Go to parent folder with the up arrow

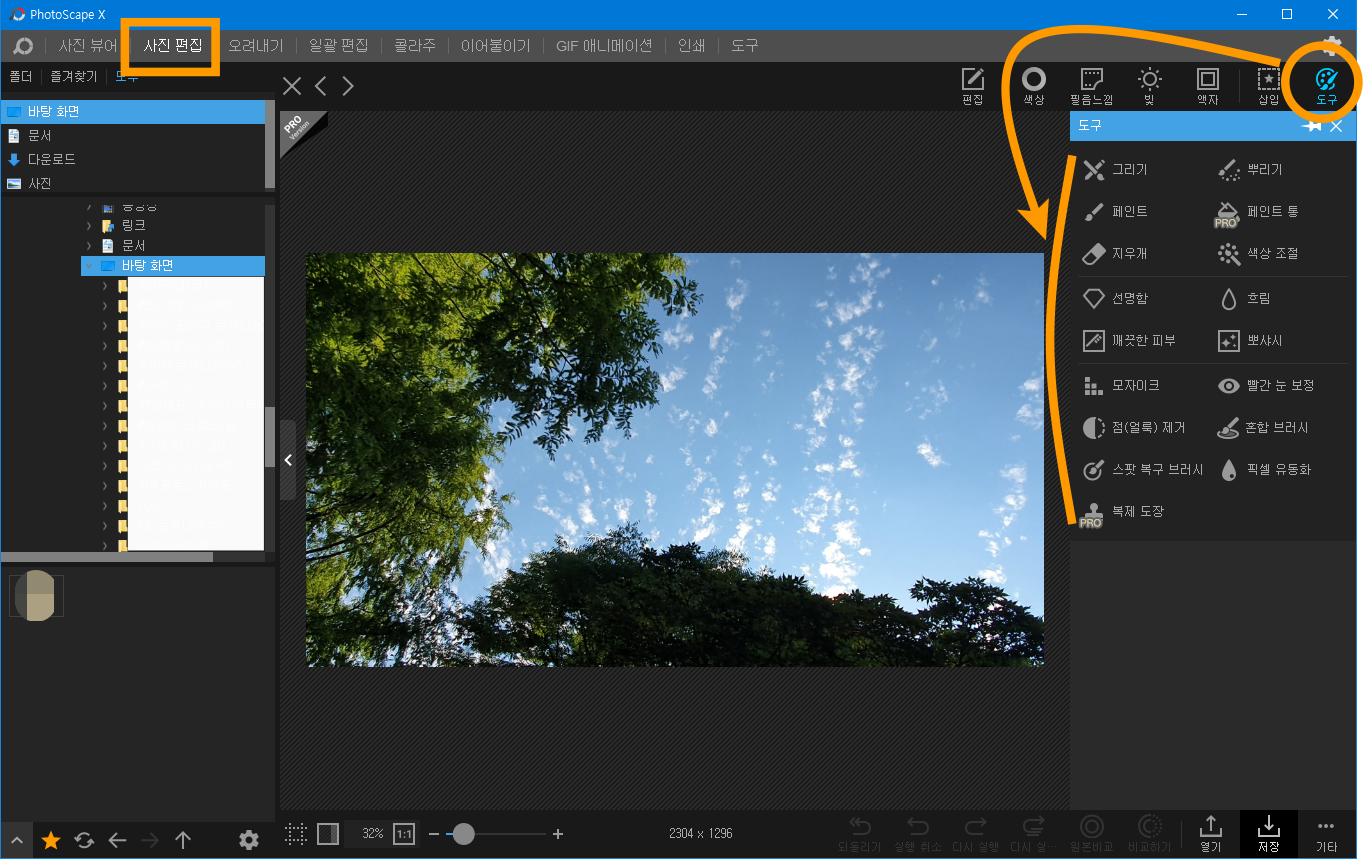183,840
